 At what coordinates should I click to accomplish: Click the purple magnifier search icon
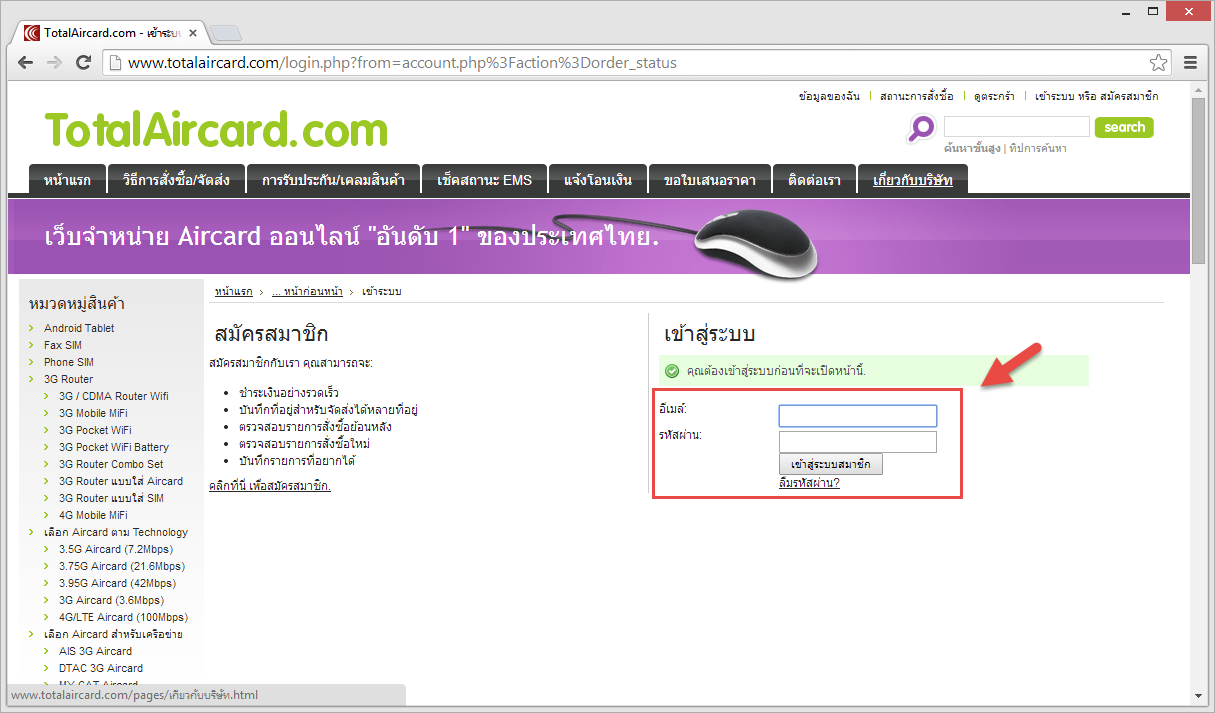pos(921,129)
